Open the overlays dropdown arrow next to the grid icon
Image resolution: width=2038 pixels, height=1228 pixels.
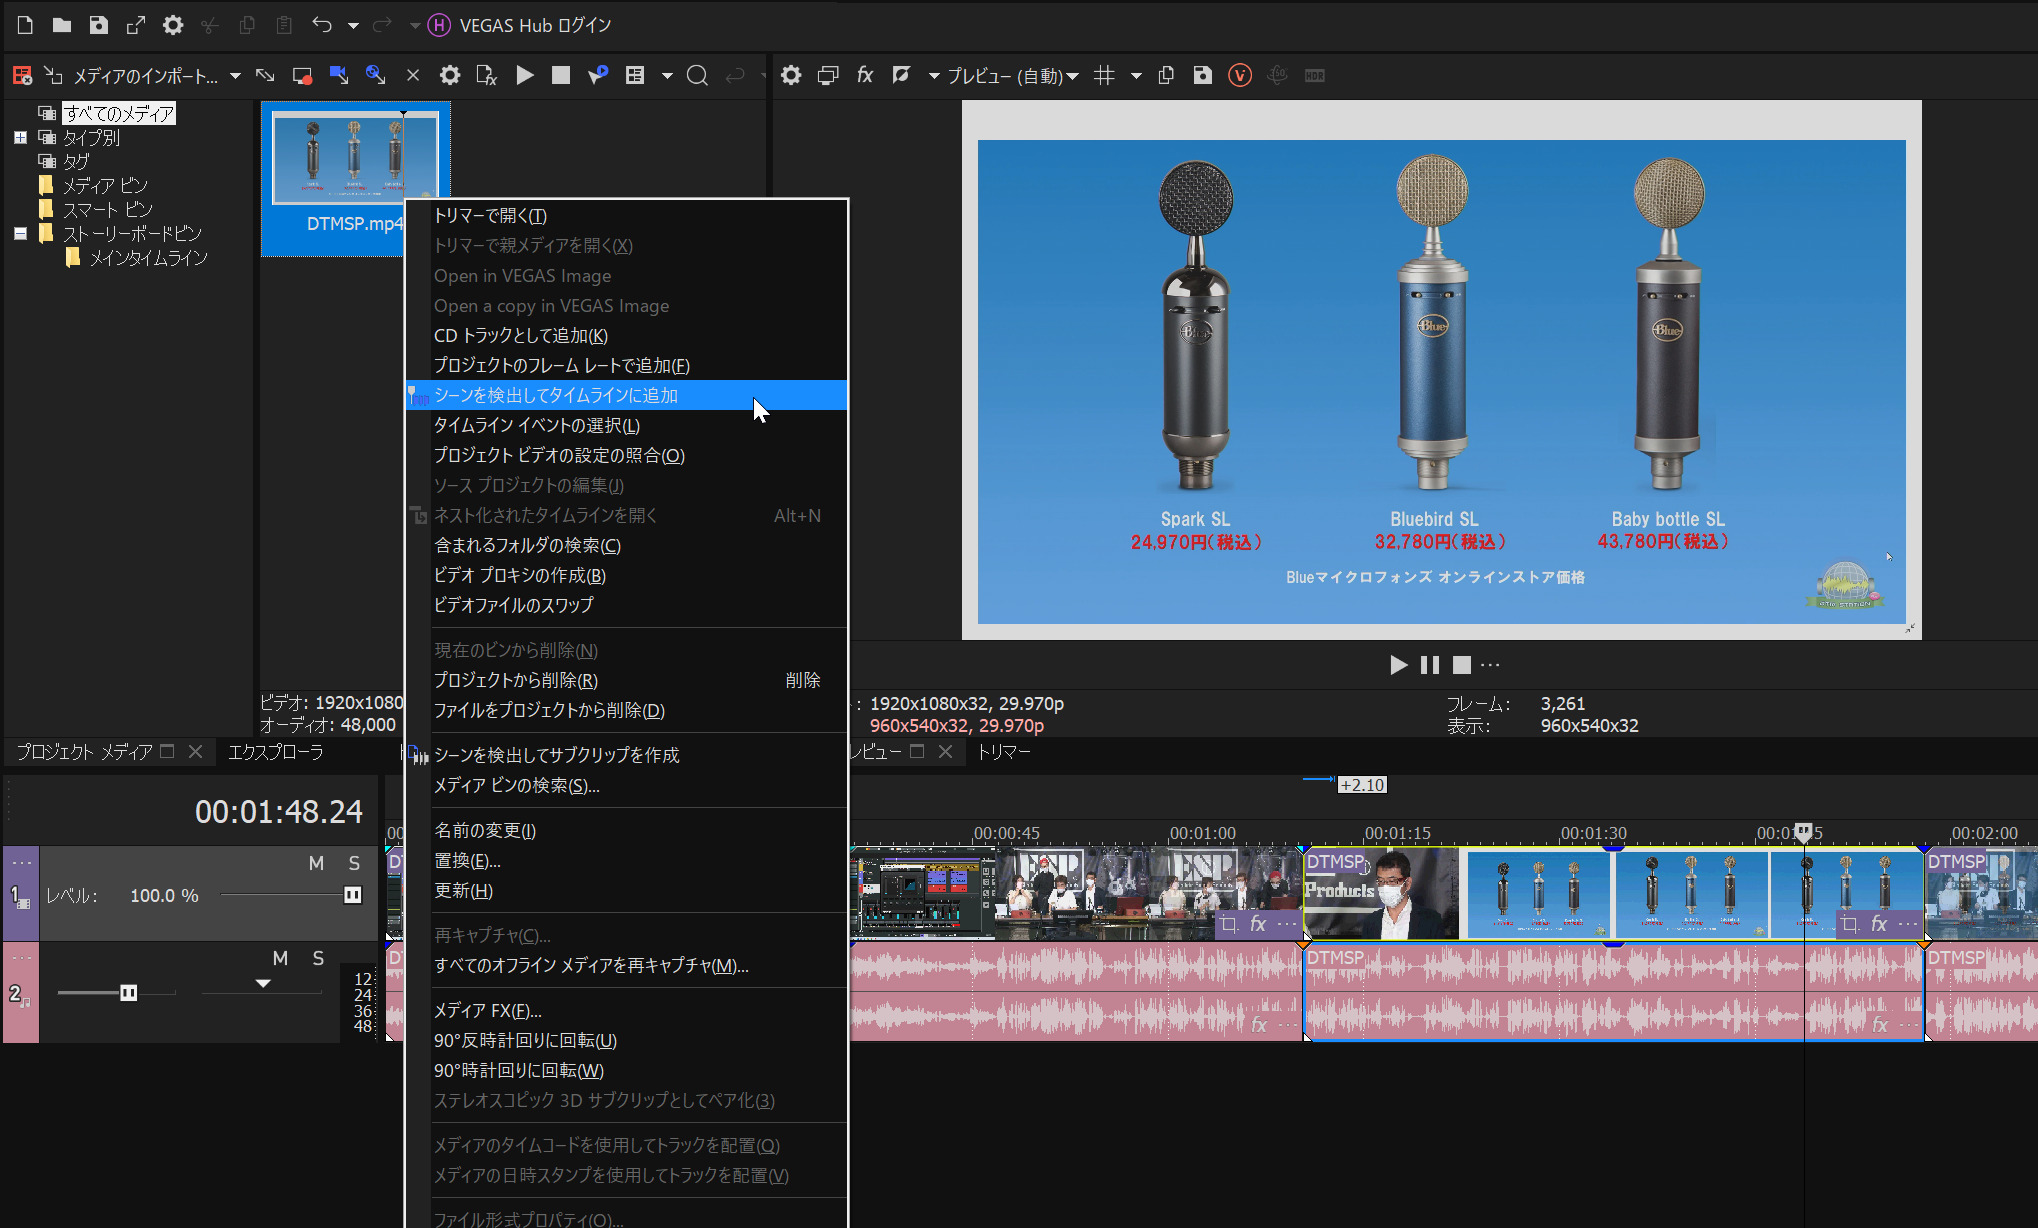[x=1136, y=76]
